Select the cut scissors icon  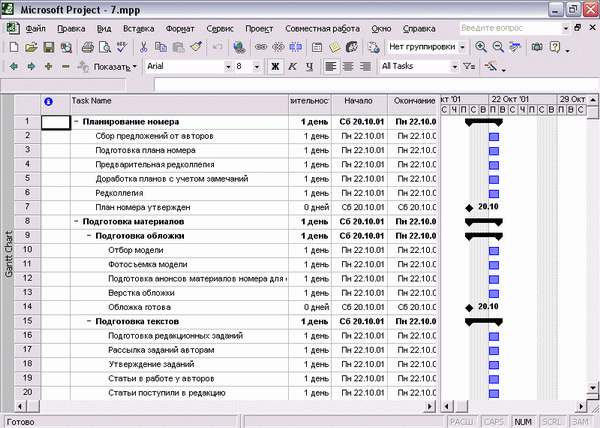[x=143, y=47]
